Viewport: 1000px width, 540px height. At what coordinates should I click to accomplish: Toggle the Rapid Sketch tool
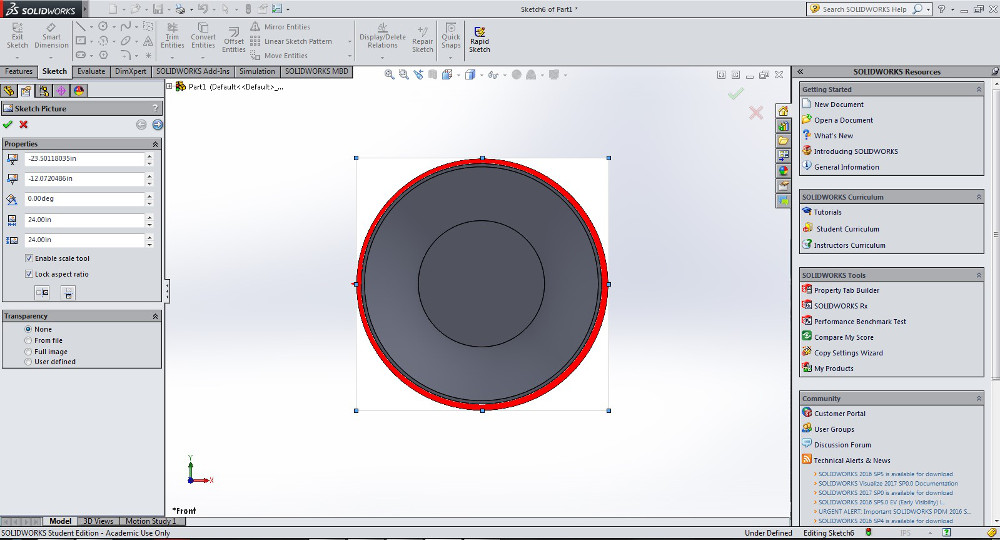(480, 40)
